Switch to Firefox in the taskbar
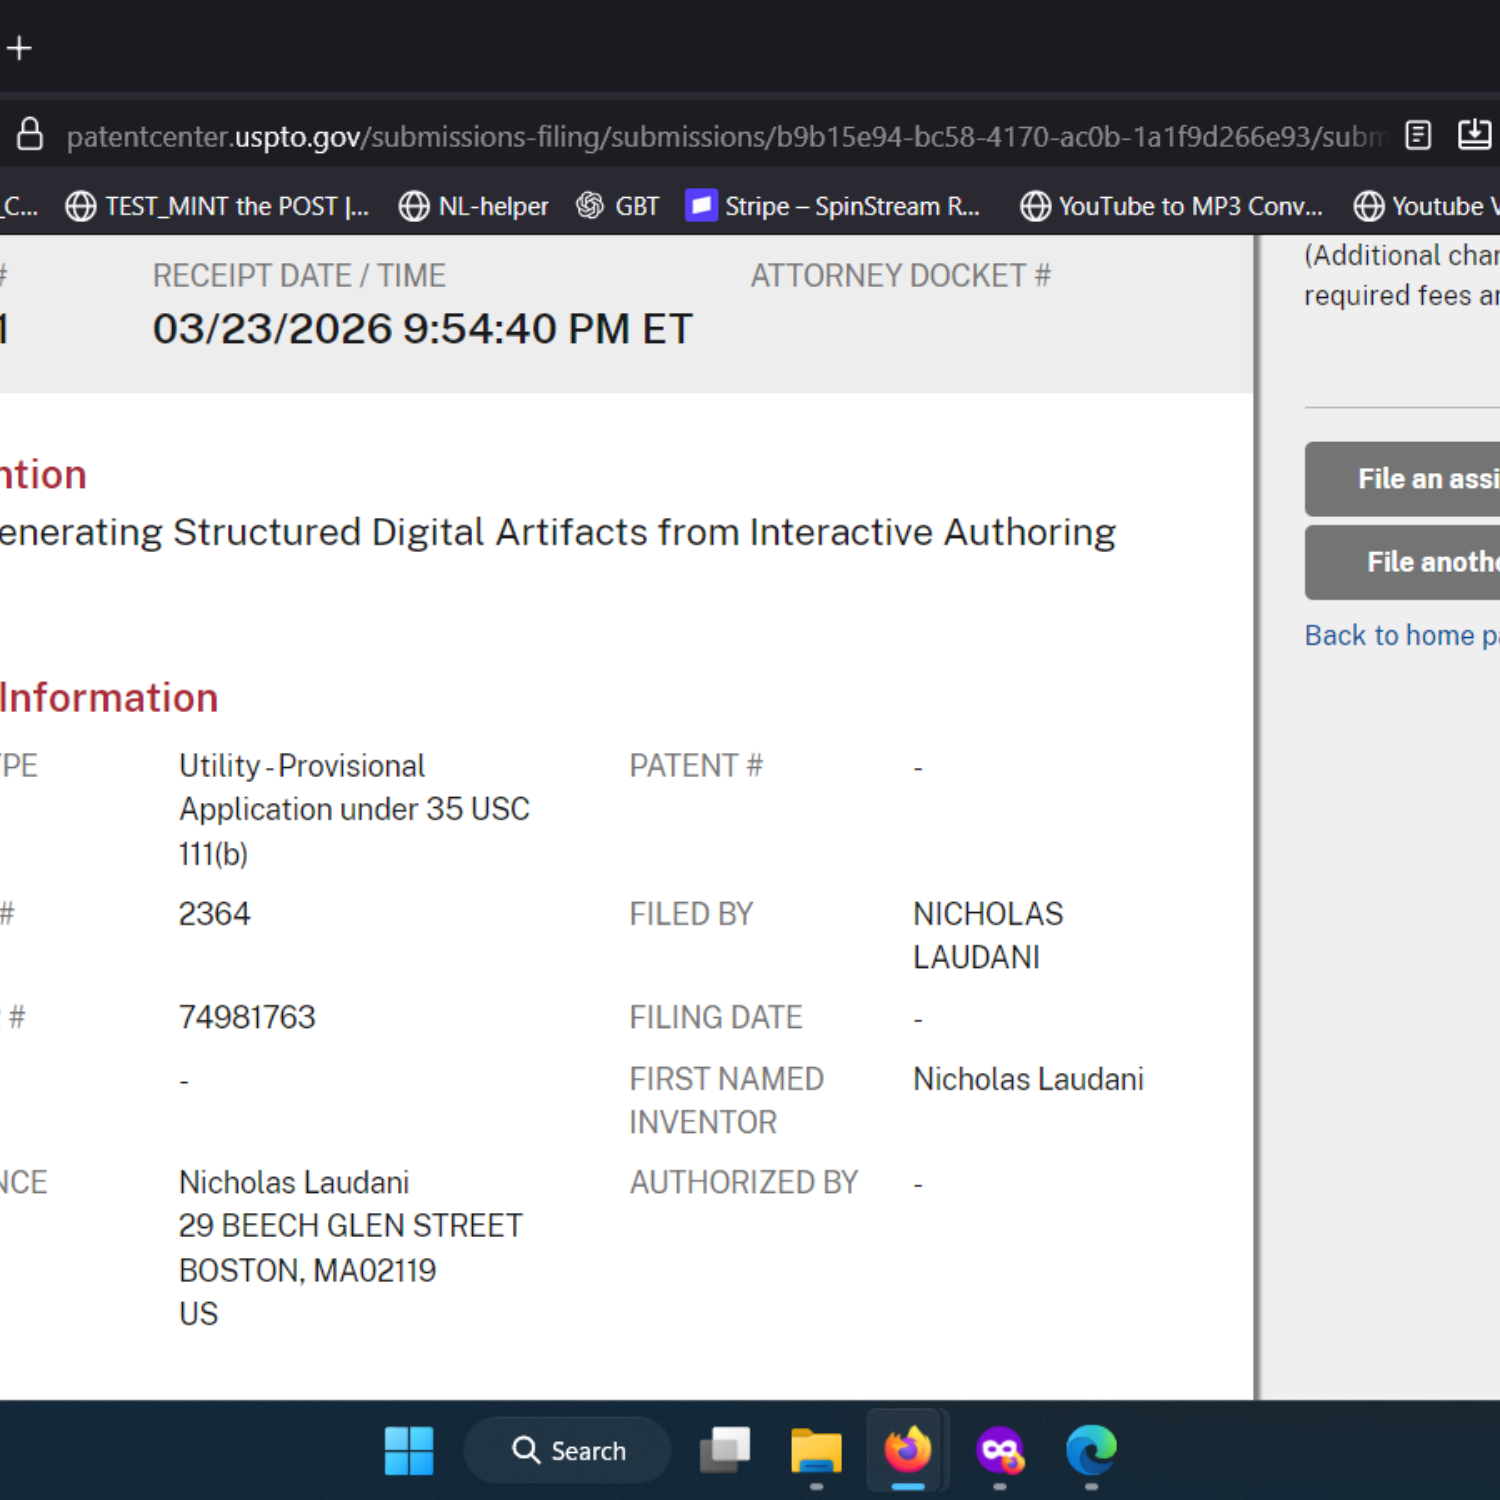 tap(908, 1450)
